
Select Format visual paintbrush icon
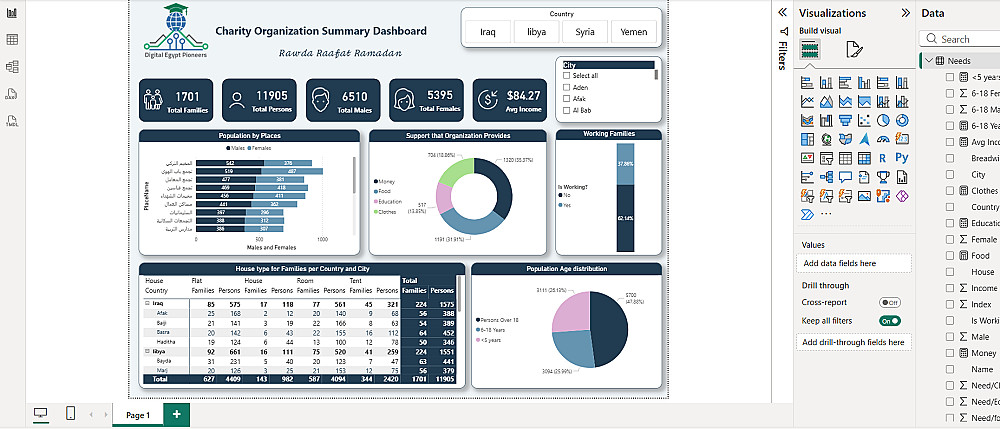click(855, 49)
